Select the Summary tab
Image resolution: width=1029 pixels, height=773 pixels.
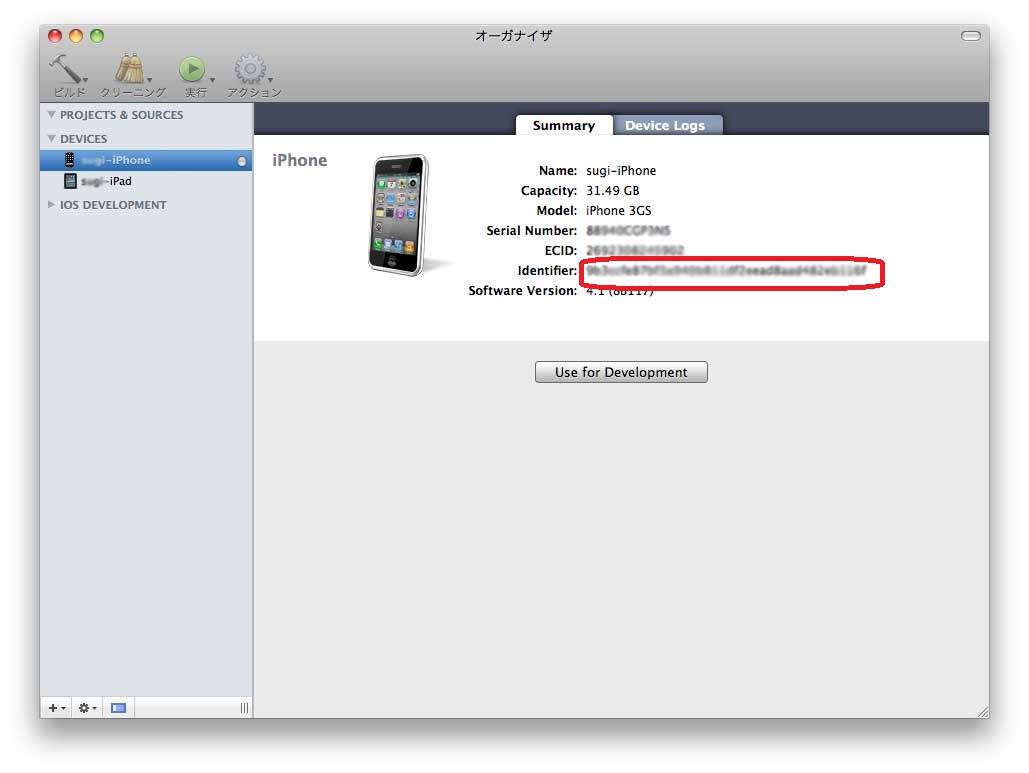[563, 125]
